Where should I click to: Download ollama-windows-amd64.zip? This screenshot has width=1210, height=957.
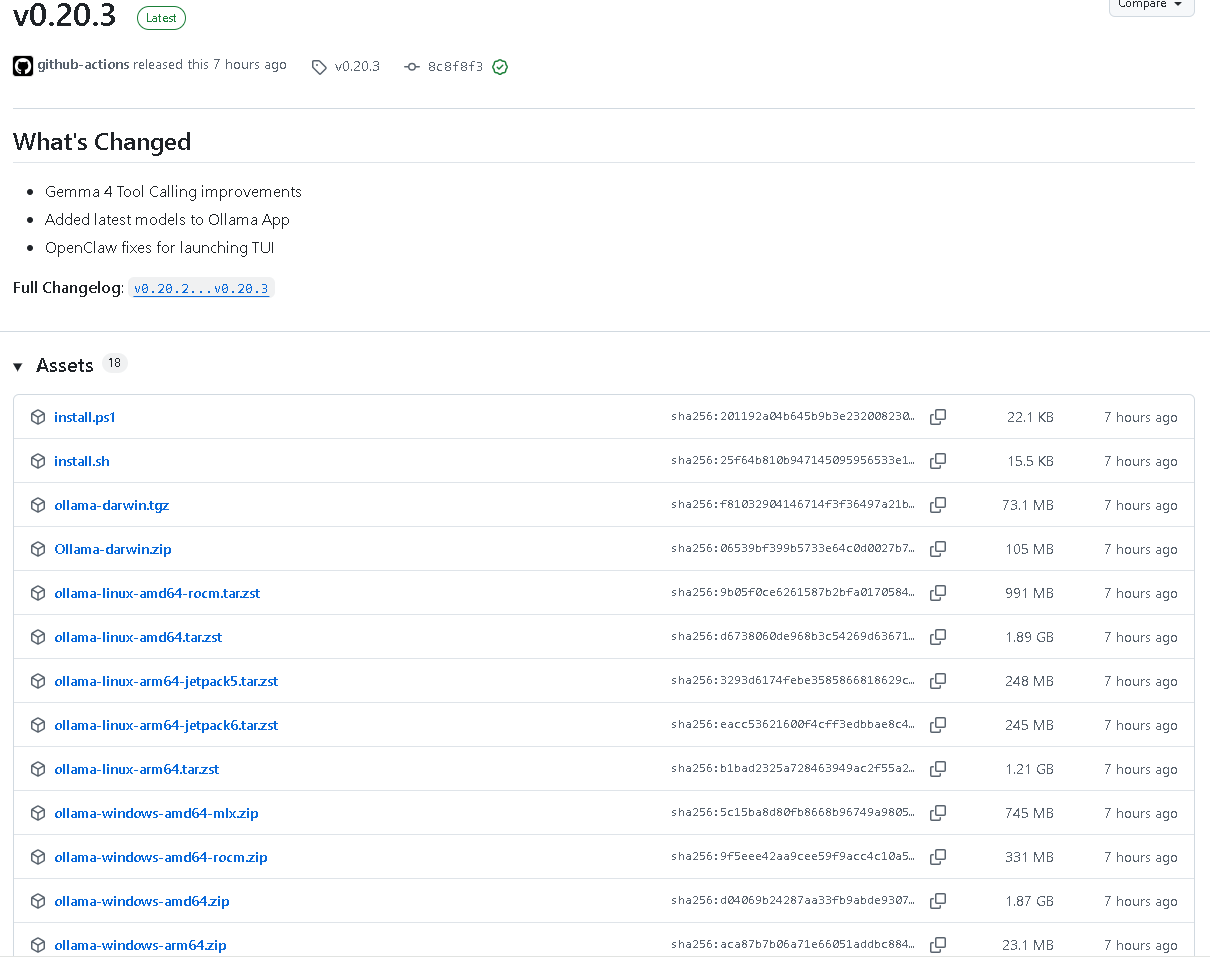[142, 901]
